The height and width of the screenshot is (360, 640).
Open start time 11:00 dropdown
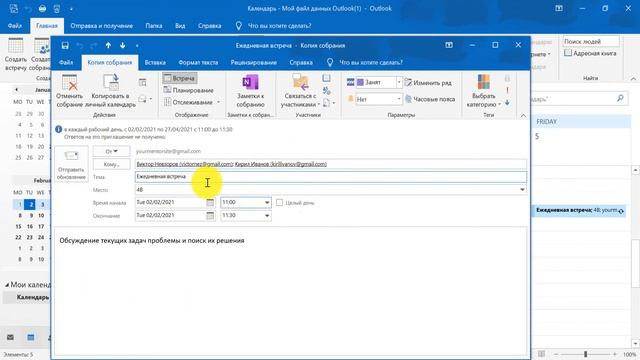tap(267, 202)
